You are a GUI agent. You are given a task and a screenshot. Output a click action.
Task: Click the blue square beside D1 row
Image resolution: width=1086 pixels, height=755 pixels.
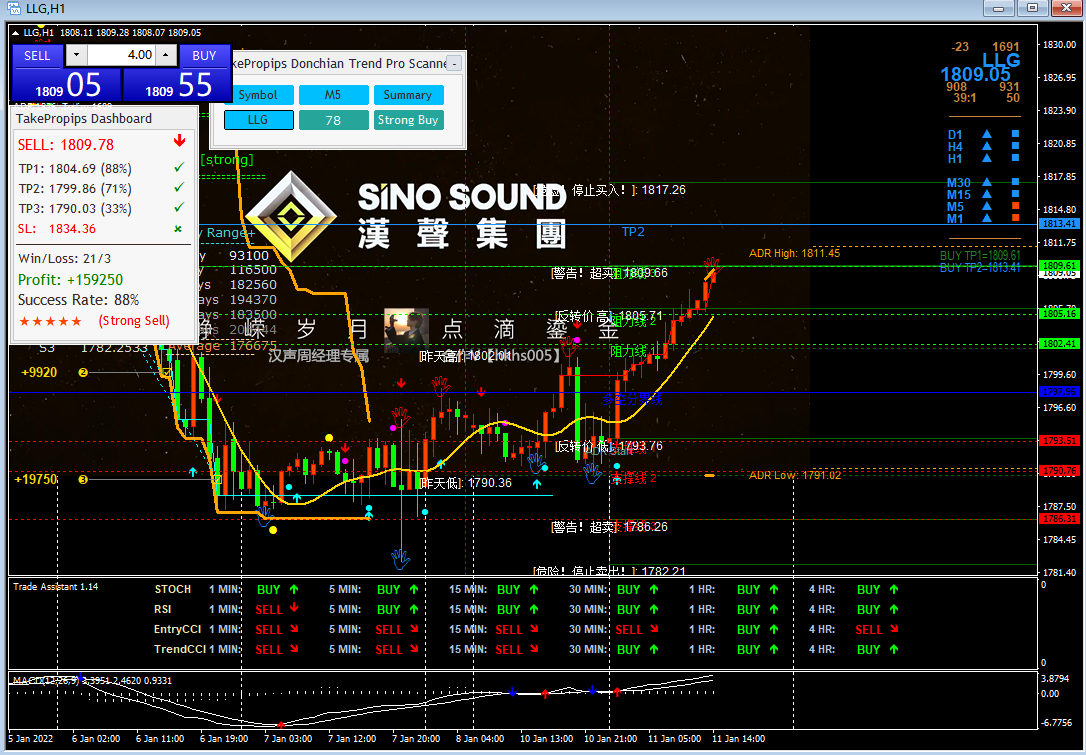[x=1015, y=134]
